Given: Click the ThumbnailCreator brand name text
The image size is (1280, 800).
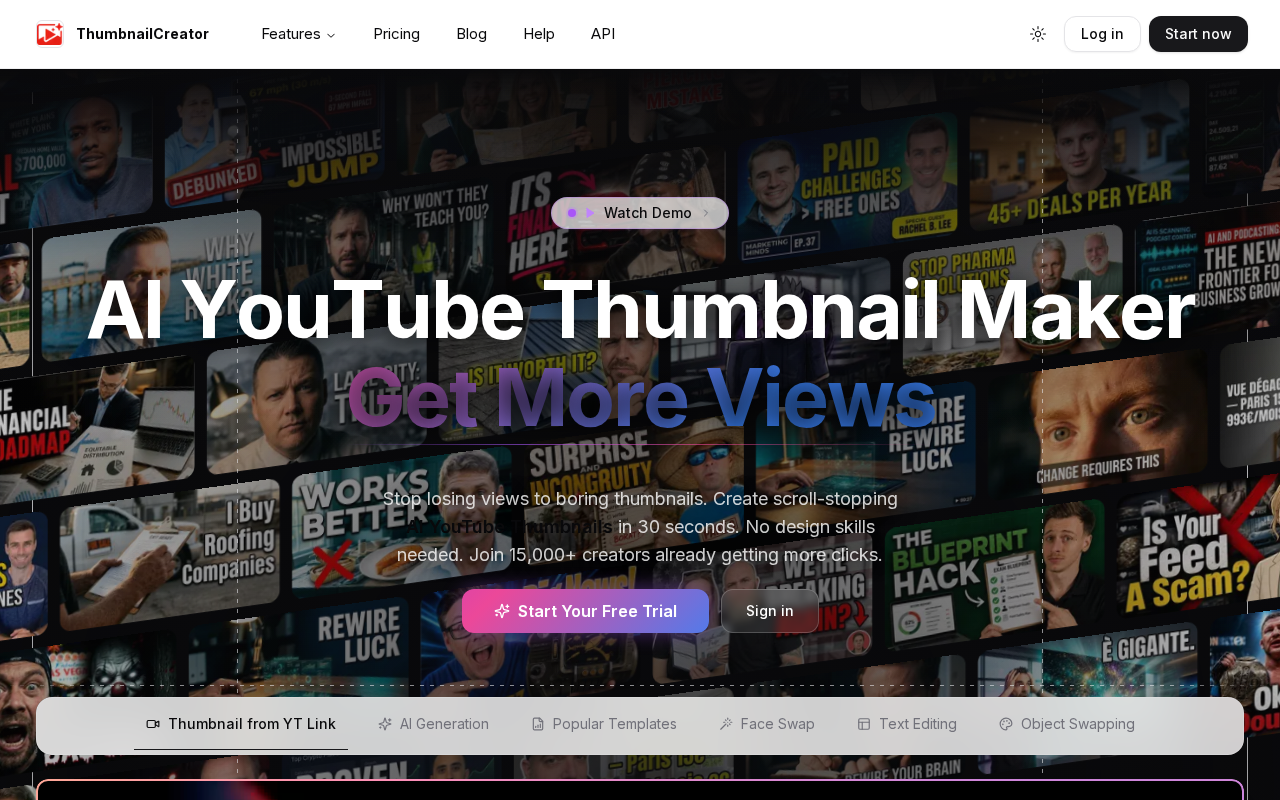Looking at the screenshot, I should coord(142,34).
